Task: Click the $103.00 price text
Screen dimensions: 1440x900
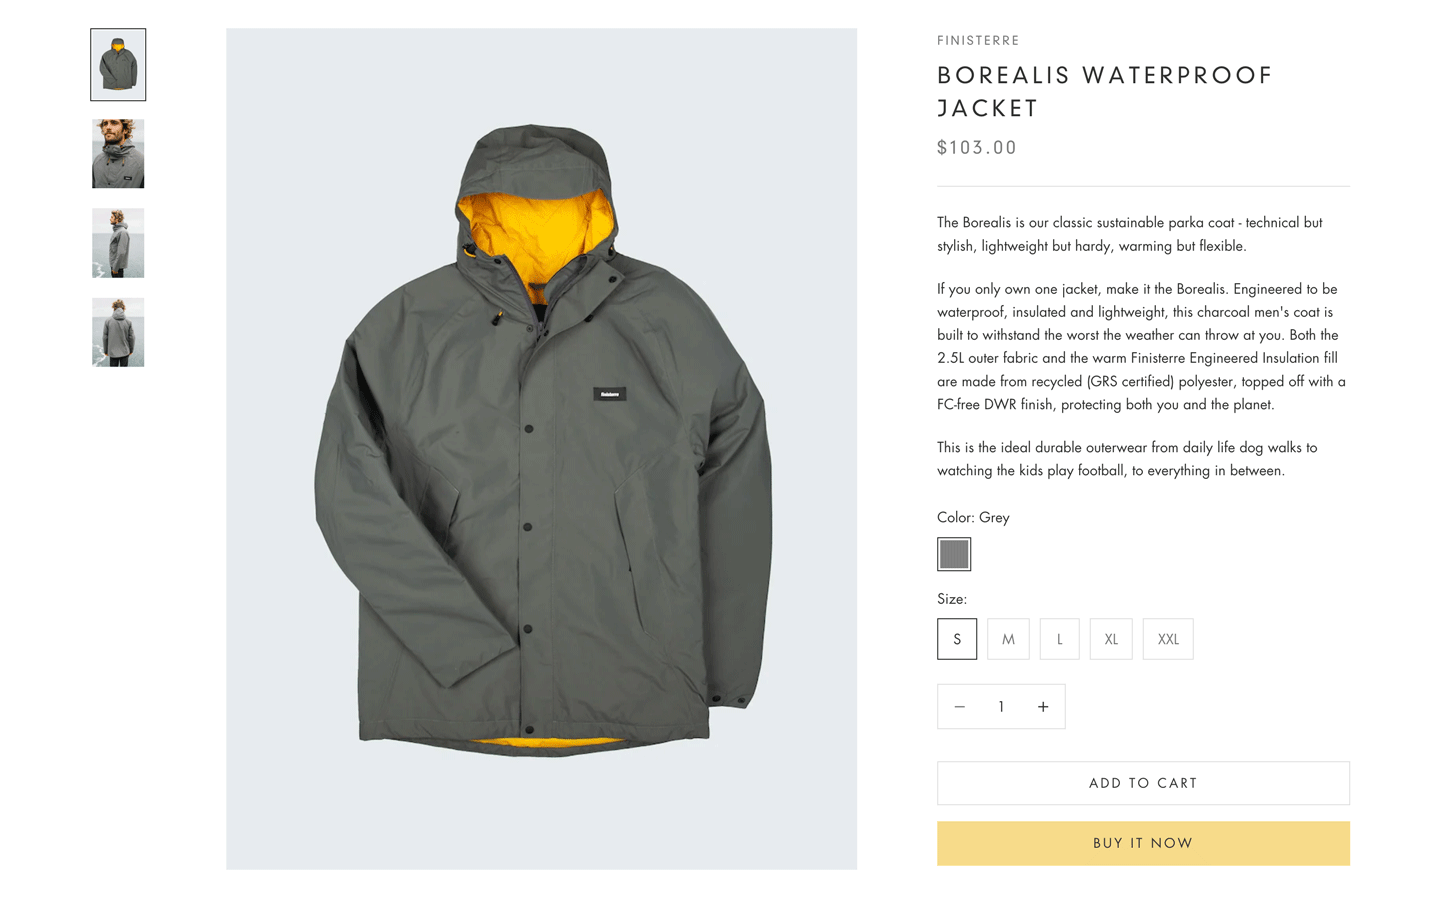Action: [x=977, y=148]
